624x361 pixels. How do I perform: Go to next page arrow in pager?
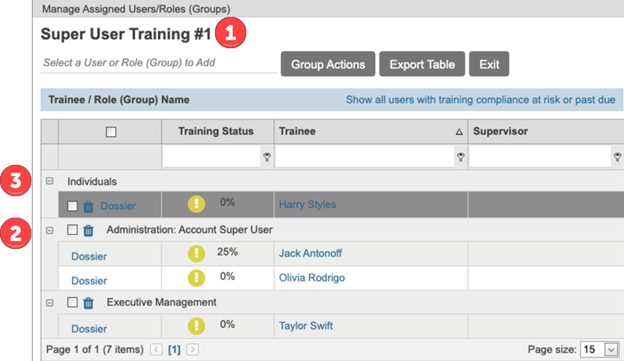click(193, 349)
